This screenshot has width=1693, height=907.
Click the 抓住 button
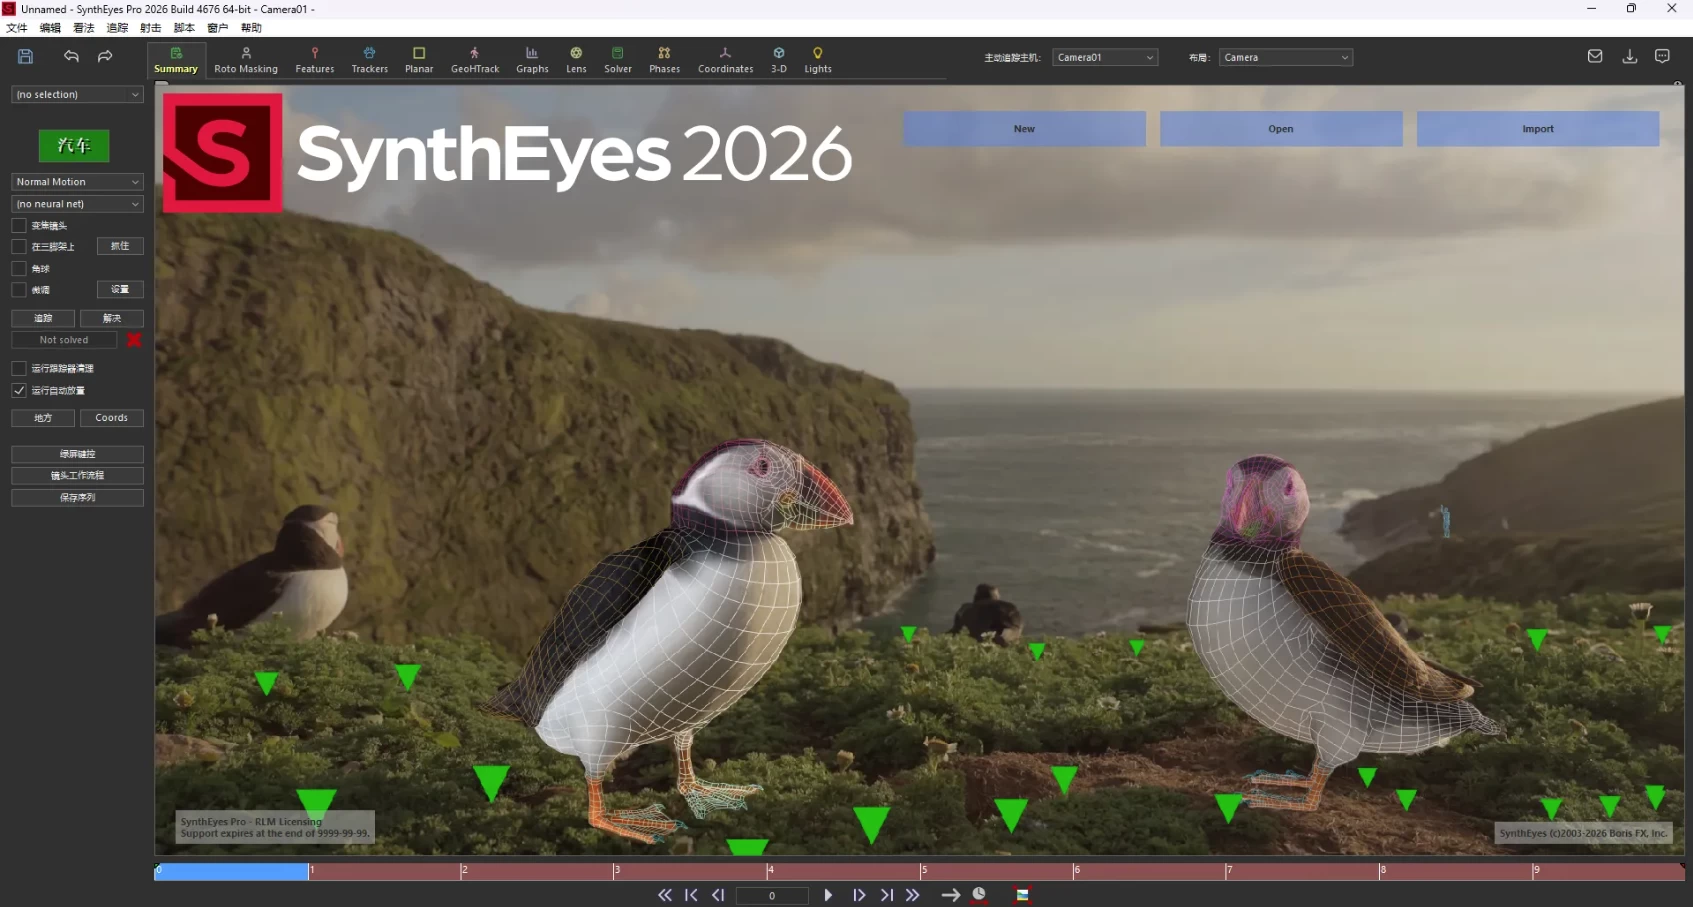tap(120, 246)
